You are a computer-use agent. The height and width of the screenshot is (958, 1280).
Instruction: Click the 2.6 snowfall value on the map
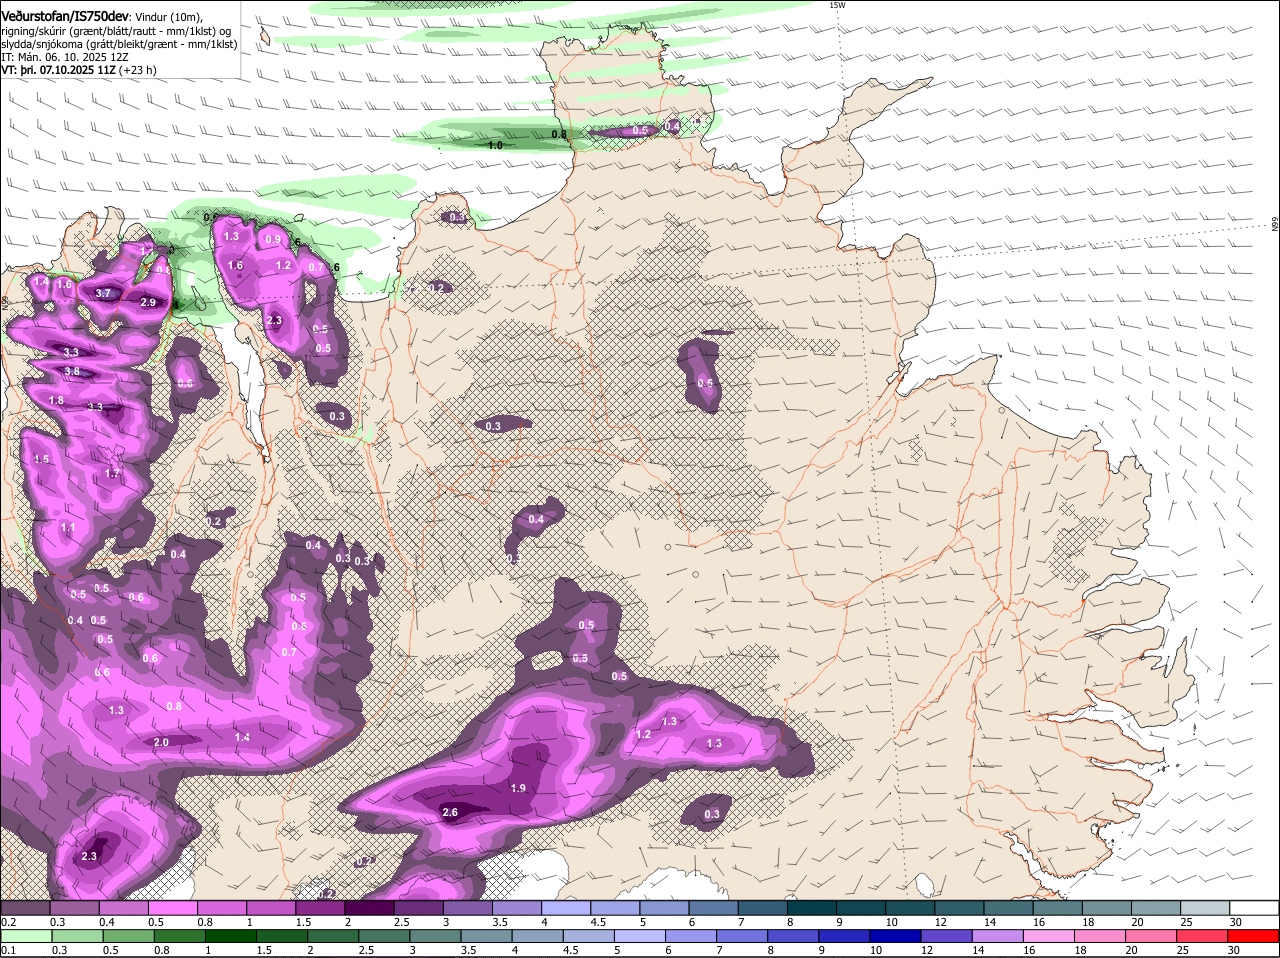(450, 812)
